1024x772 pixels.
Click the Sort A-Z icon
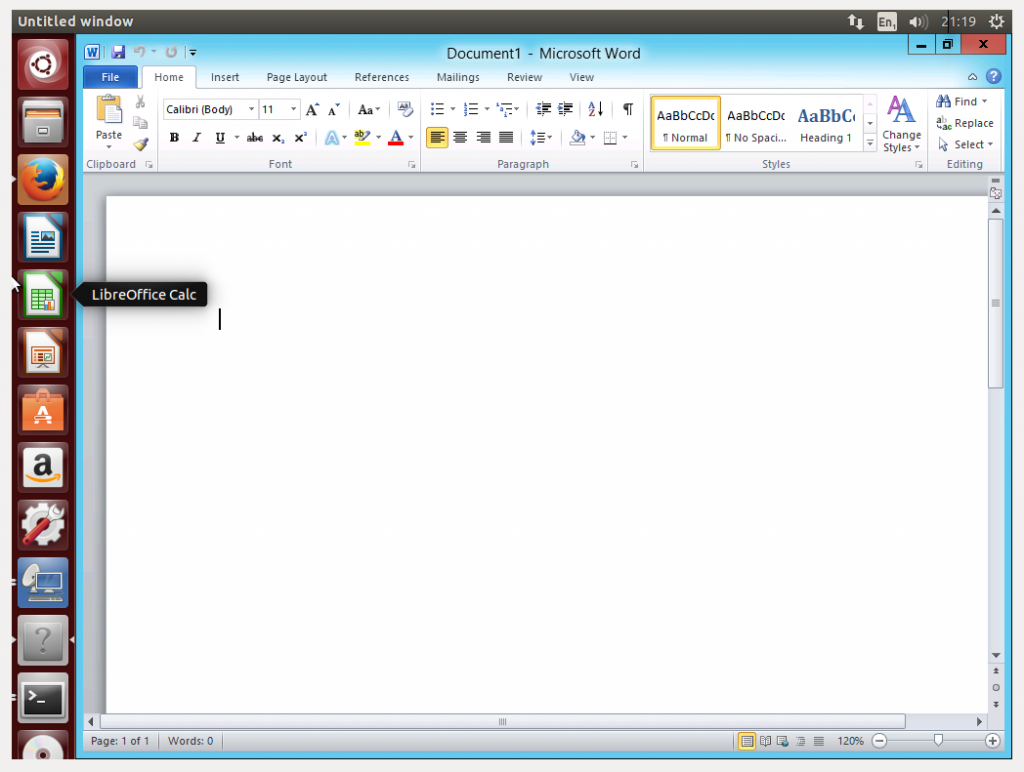pos(595,109)
